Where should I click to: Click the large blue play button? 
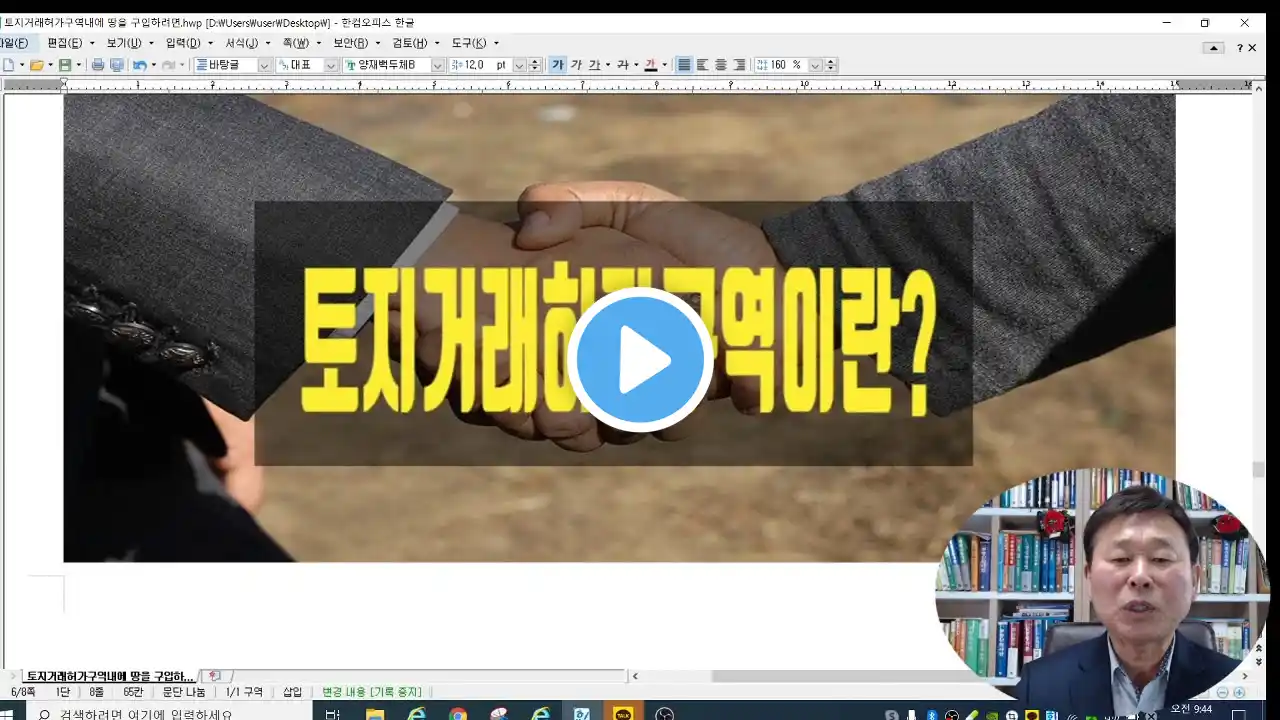[640, 360]
